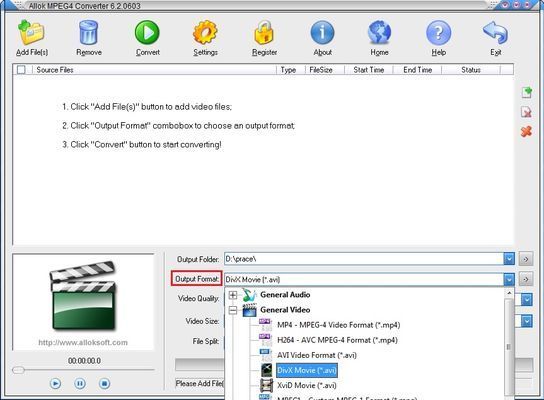Select XviD Movie (*.avi) format
544x400 pixels.
pyautogui.click(x=307, y=385)
